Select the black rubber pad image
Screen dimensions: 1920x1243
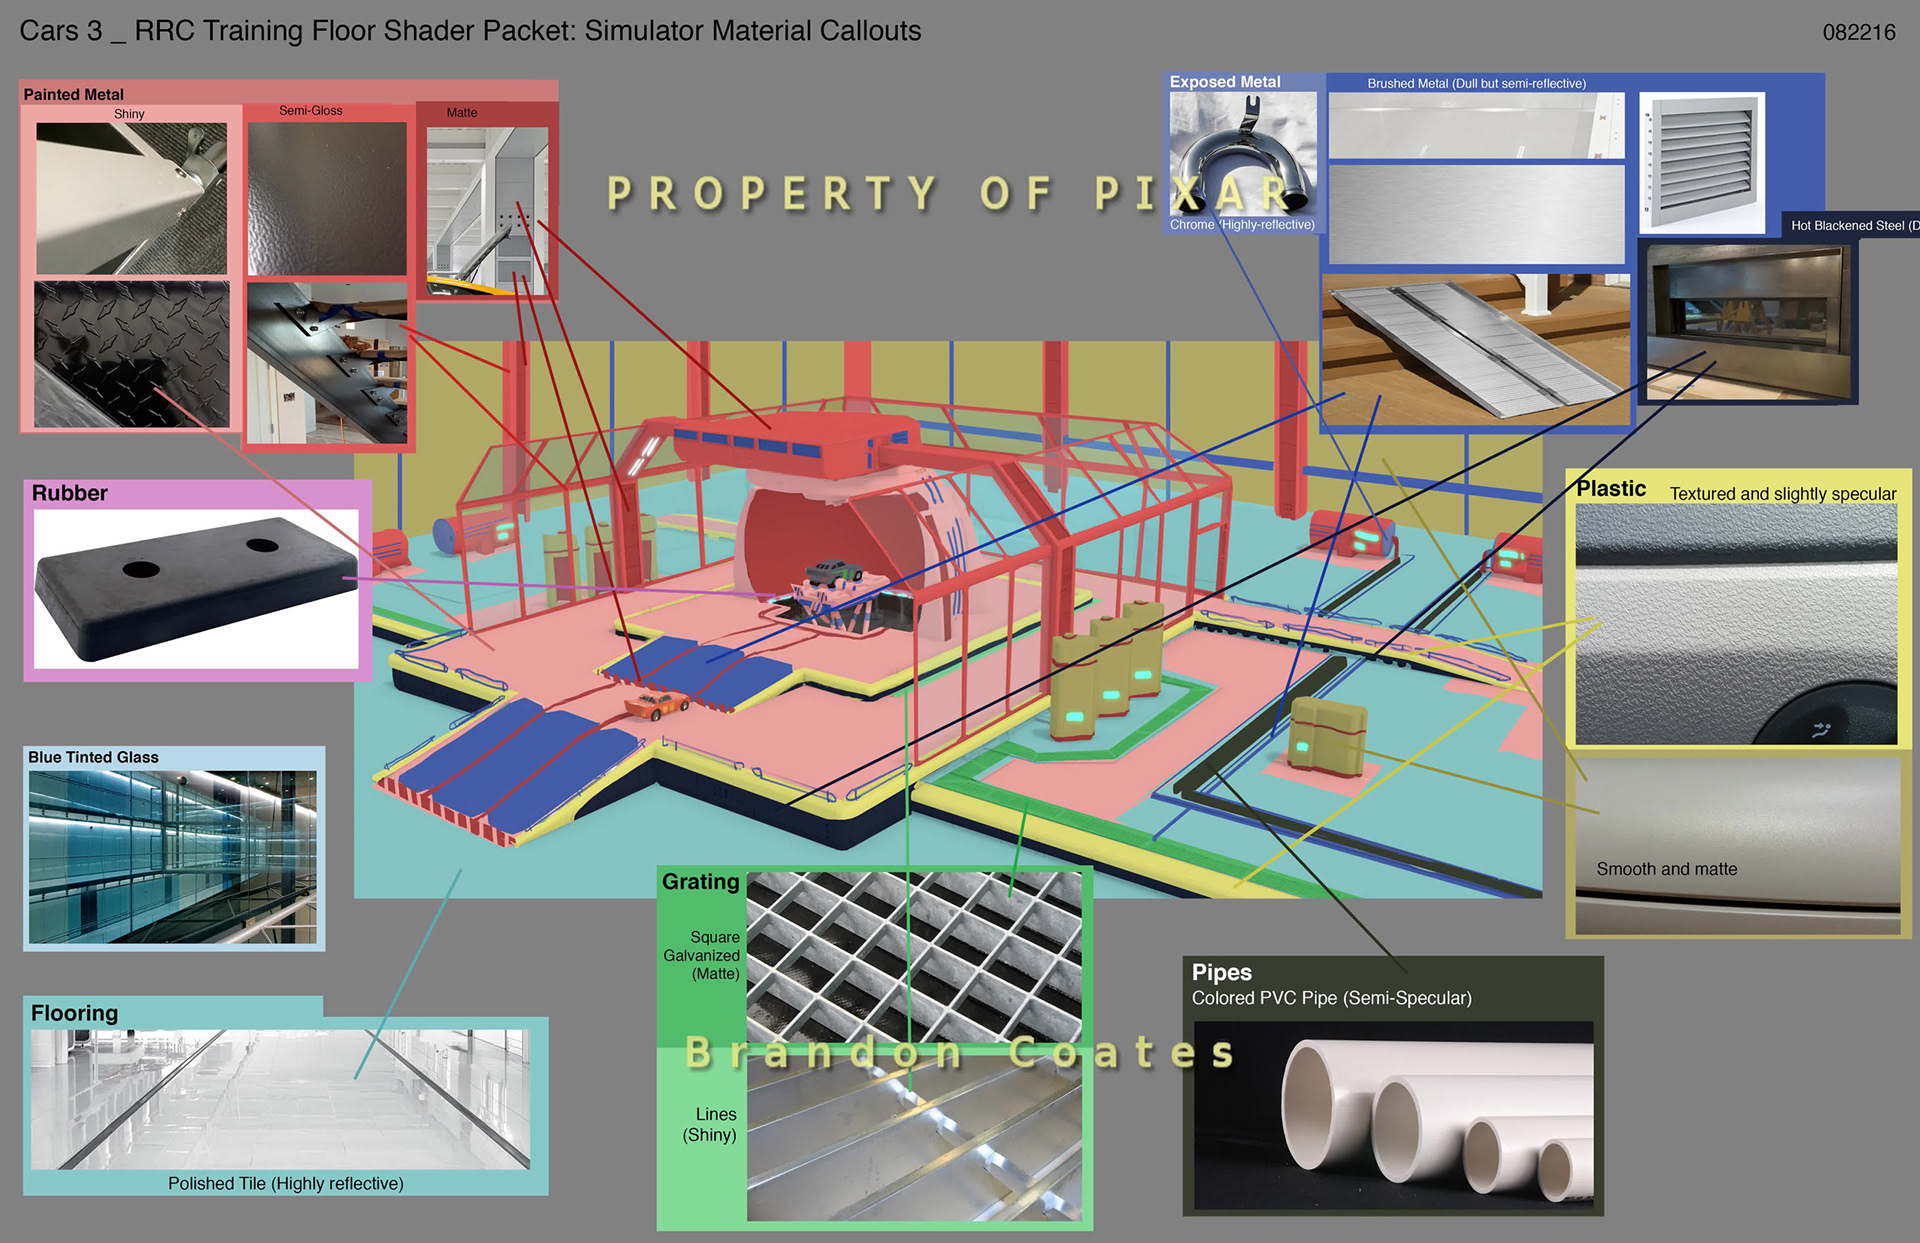196,588
